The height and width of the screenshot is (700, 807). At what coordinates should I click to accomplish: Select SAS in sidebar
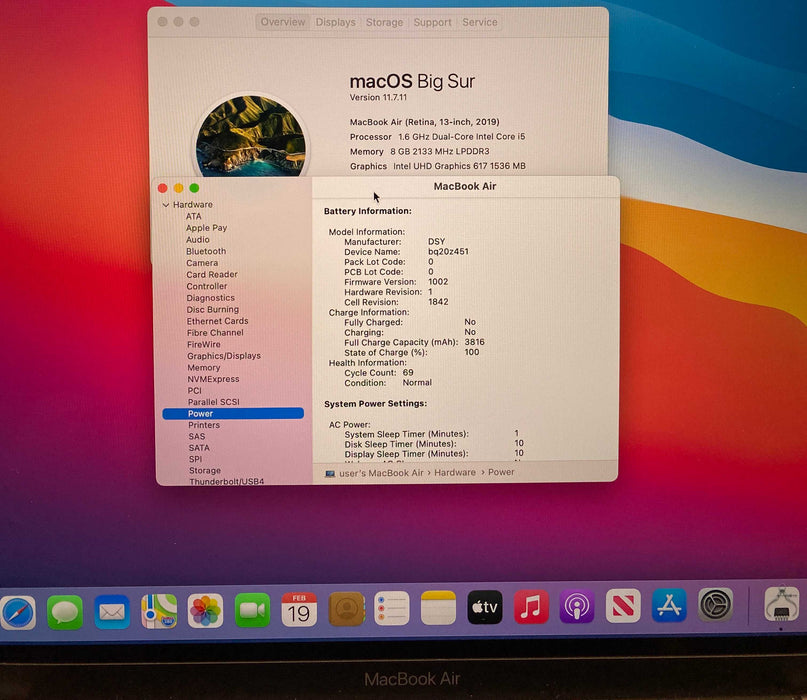197,436
